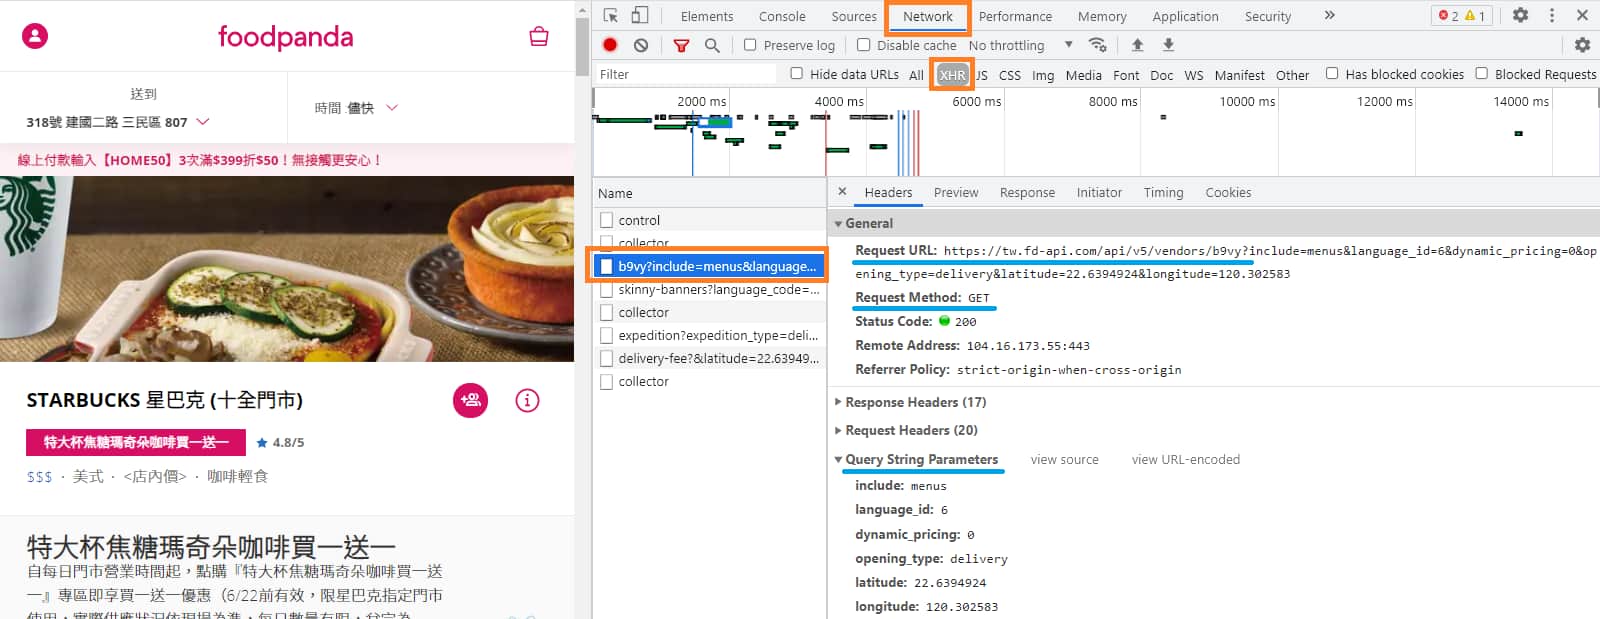This screenshot has height=619, width=1600.
Task: Check Hide data URLs
Action: coord(797,73)
